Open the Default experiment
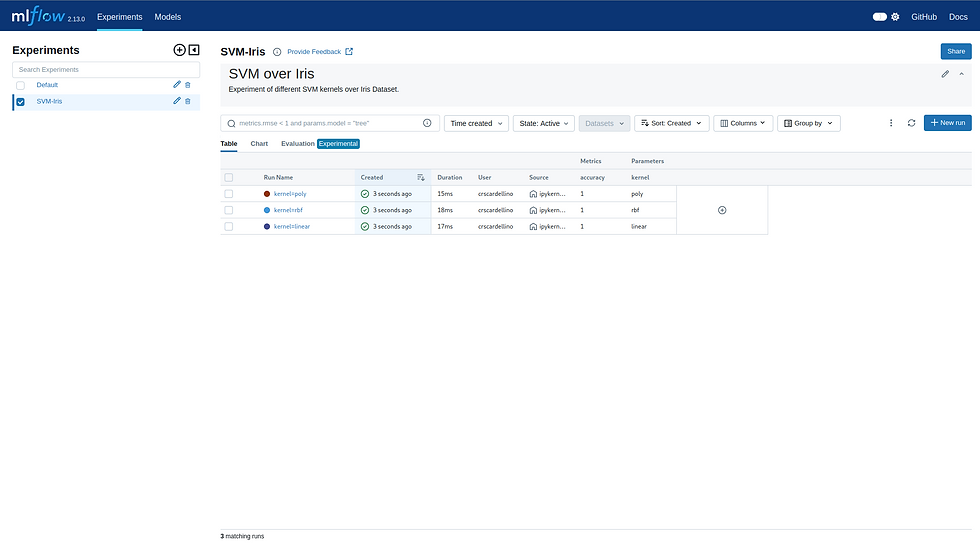The width and height of the screenshot is (980, 551). (x=47, y=85)
